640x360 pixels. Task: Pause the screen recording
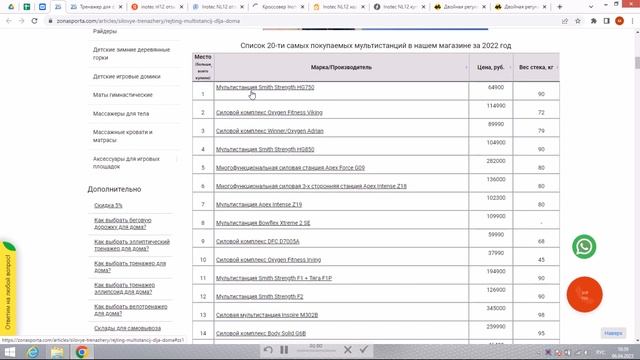pyautogui.click(x=284, y=350)
